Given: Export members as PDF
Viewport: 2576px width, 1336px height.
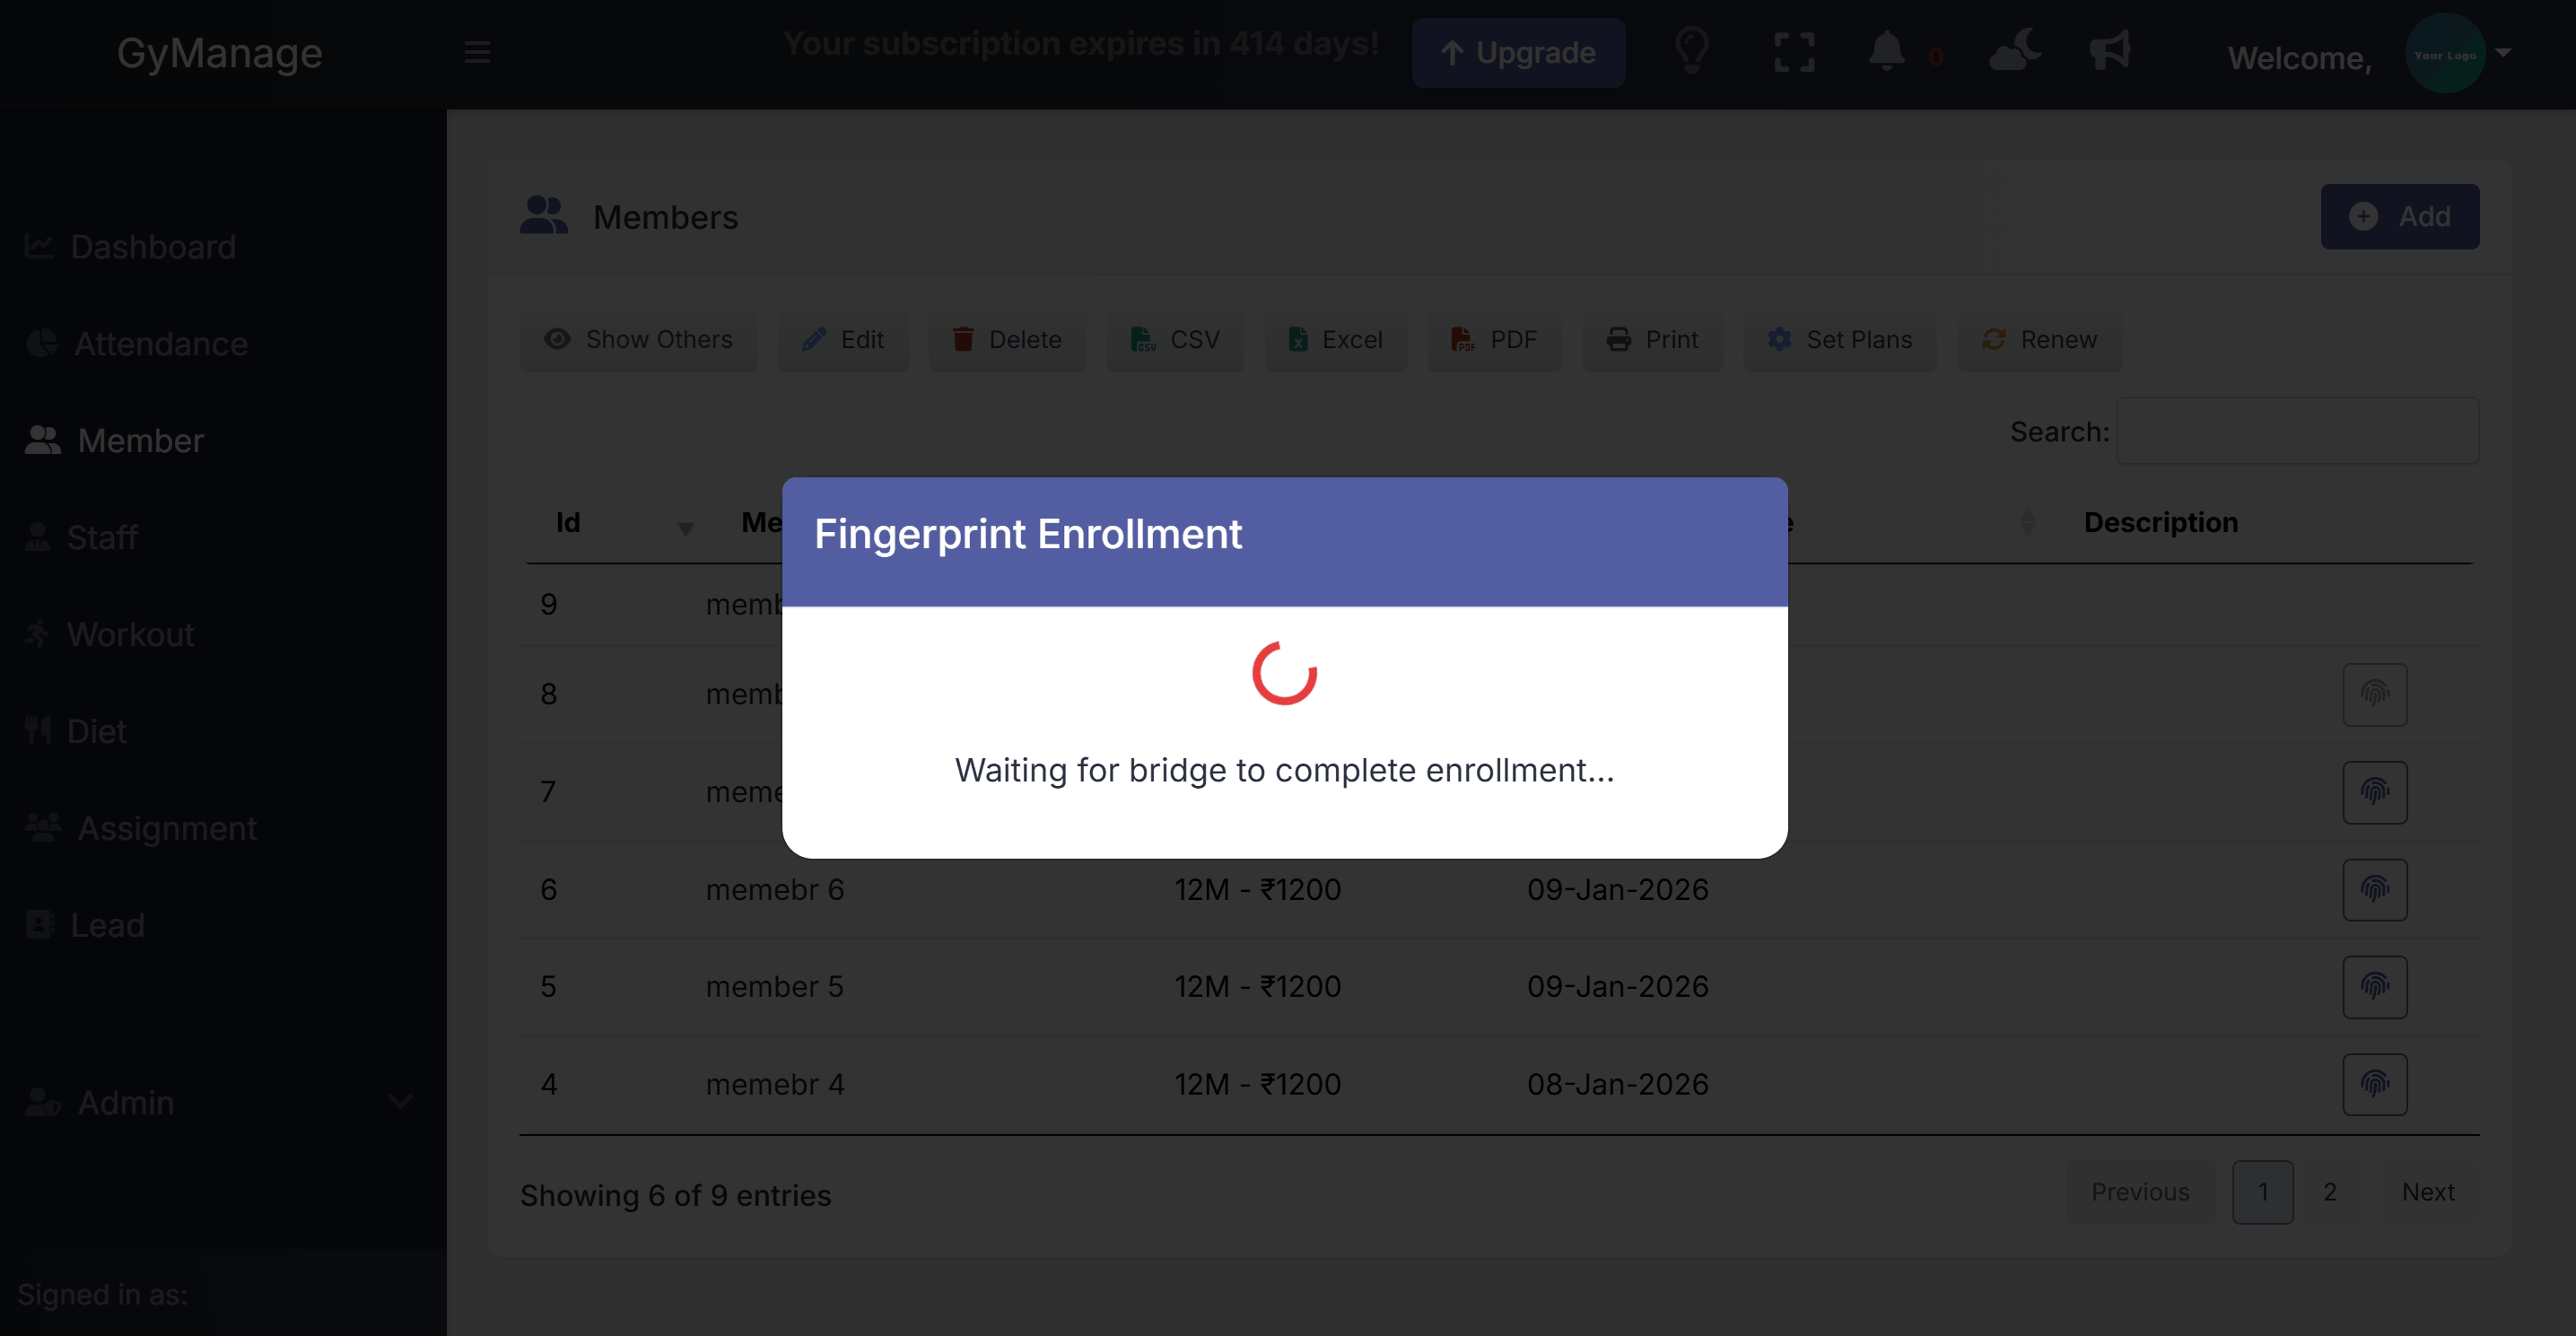Looking at the screenshot, I should click(x=1494, y=340).
